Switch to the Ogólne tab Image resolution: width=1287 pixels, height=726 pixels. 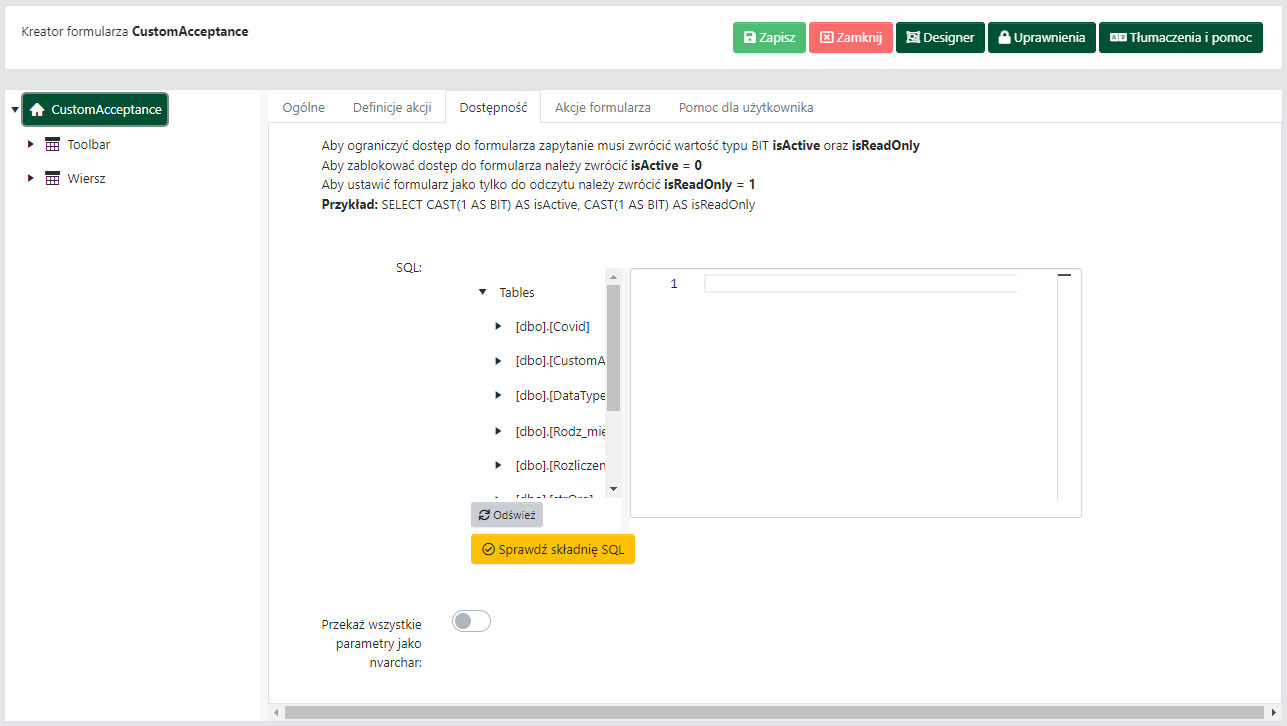pos(303,107)
